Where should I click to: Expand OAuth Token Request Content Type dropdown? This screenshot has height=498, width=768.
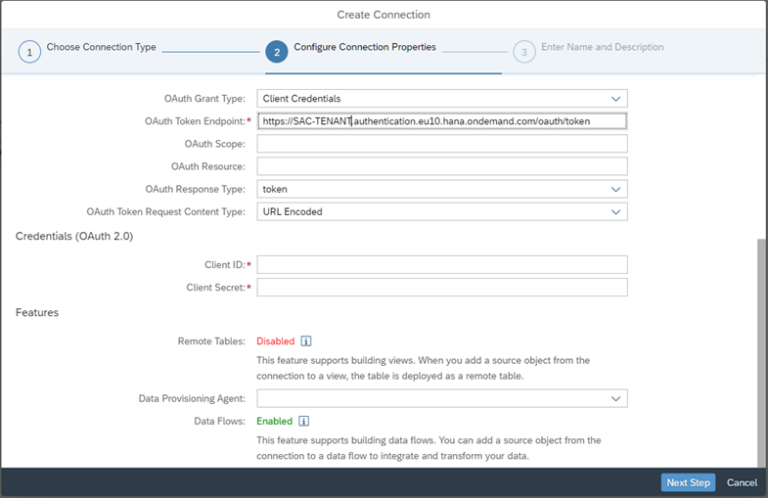pos(615,212)
